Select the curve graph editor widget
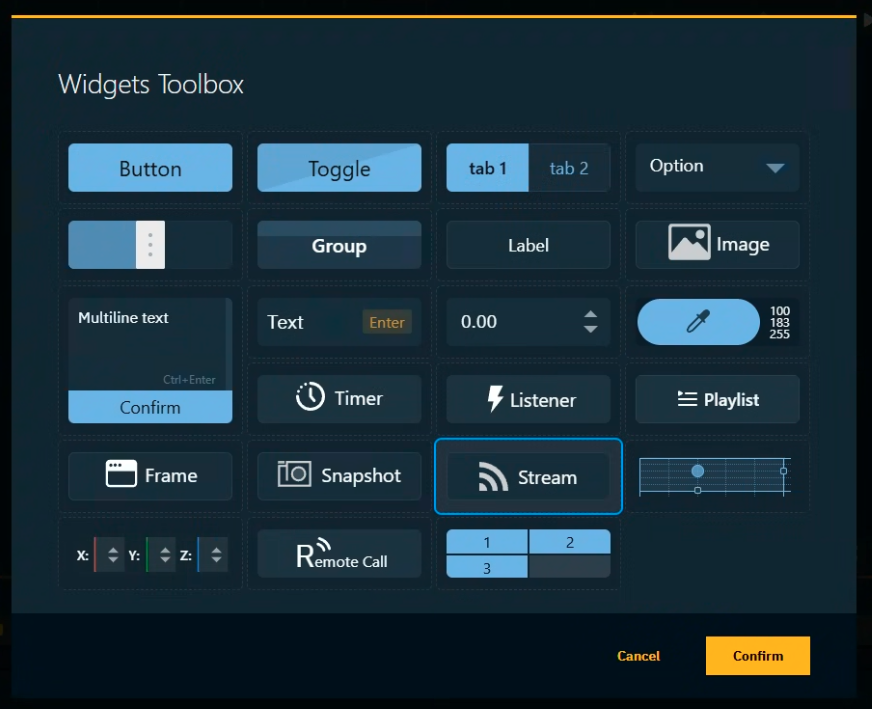Viewport: 872px width, 709px height. pyautogui.click(x=715, y=477)
